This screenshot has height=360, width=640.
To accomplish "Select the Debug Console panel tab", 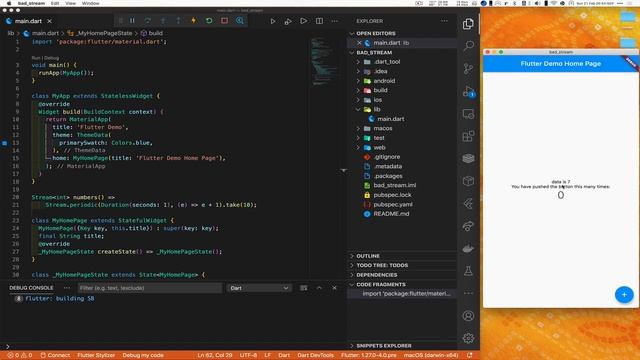I will point(31,288).
